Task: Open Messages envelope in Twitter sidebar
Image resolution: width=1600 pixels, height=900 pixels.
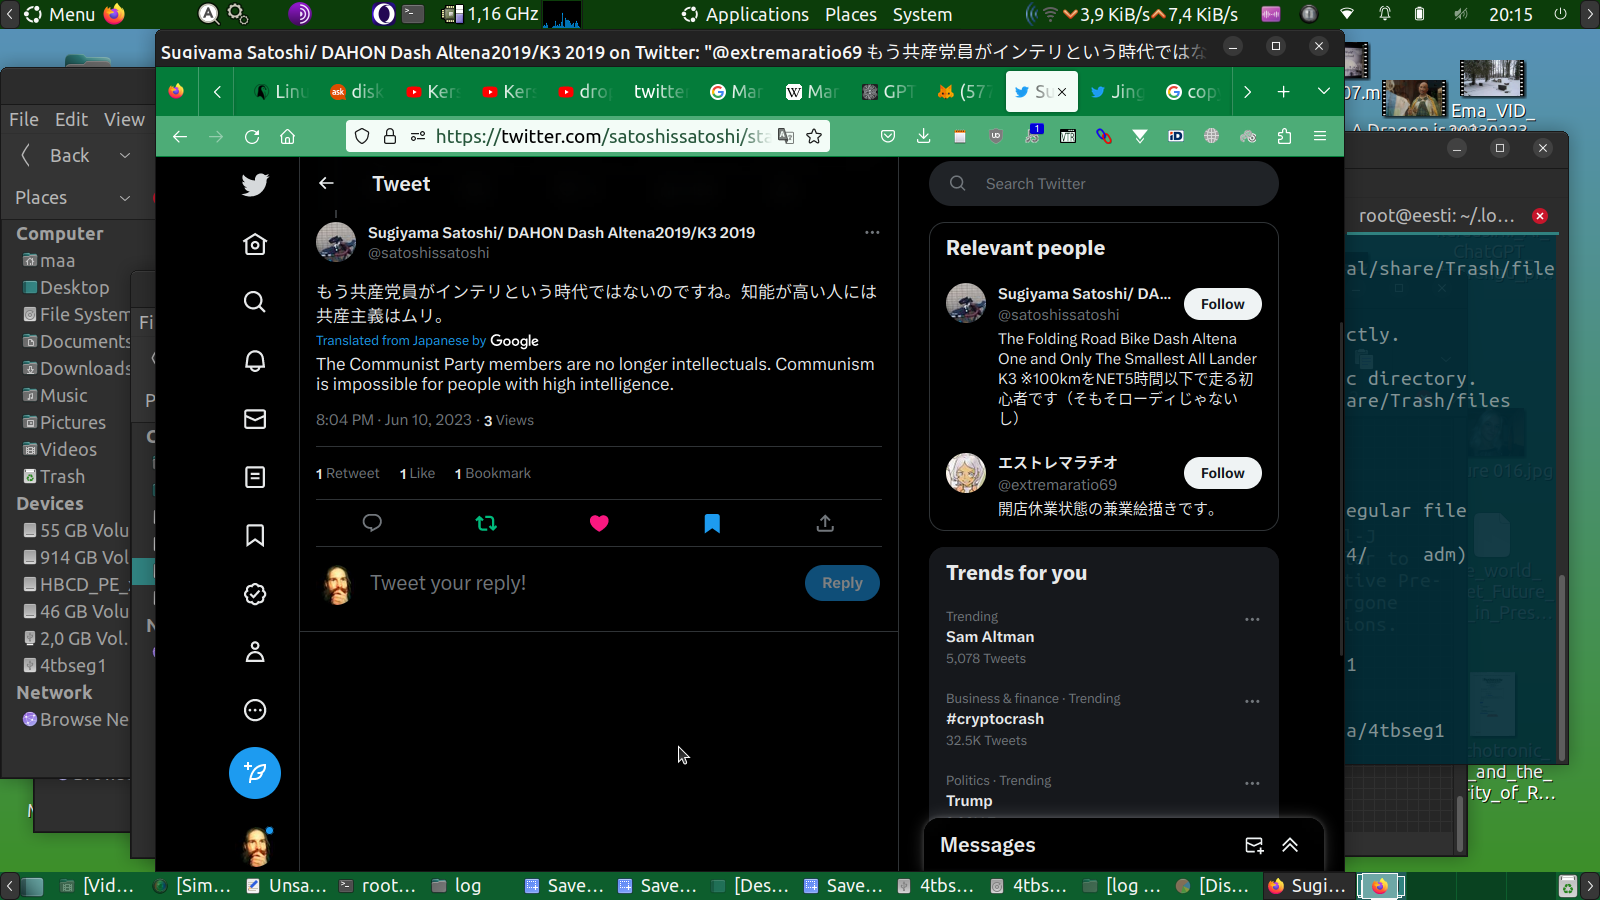Action: pos(255,419)
